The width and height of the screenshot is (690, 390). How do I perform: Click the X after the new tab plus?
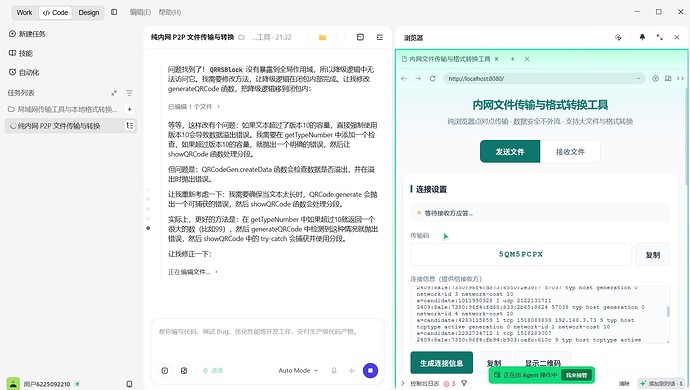527,59
